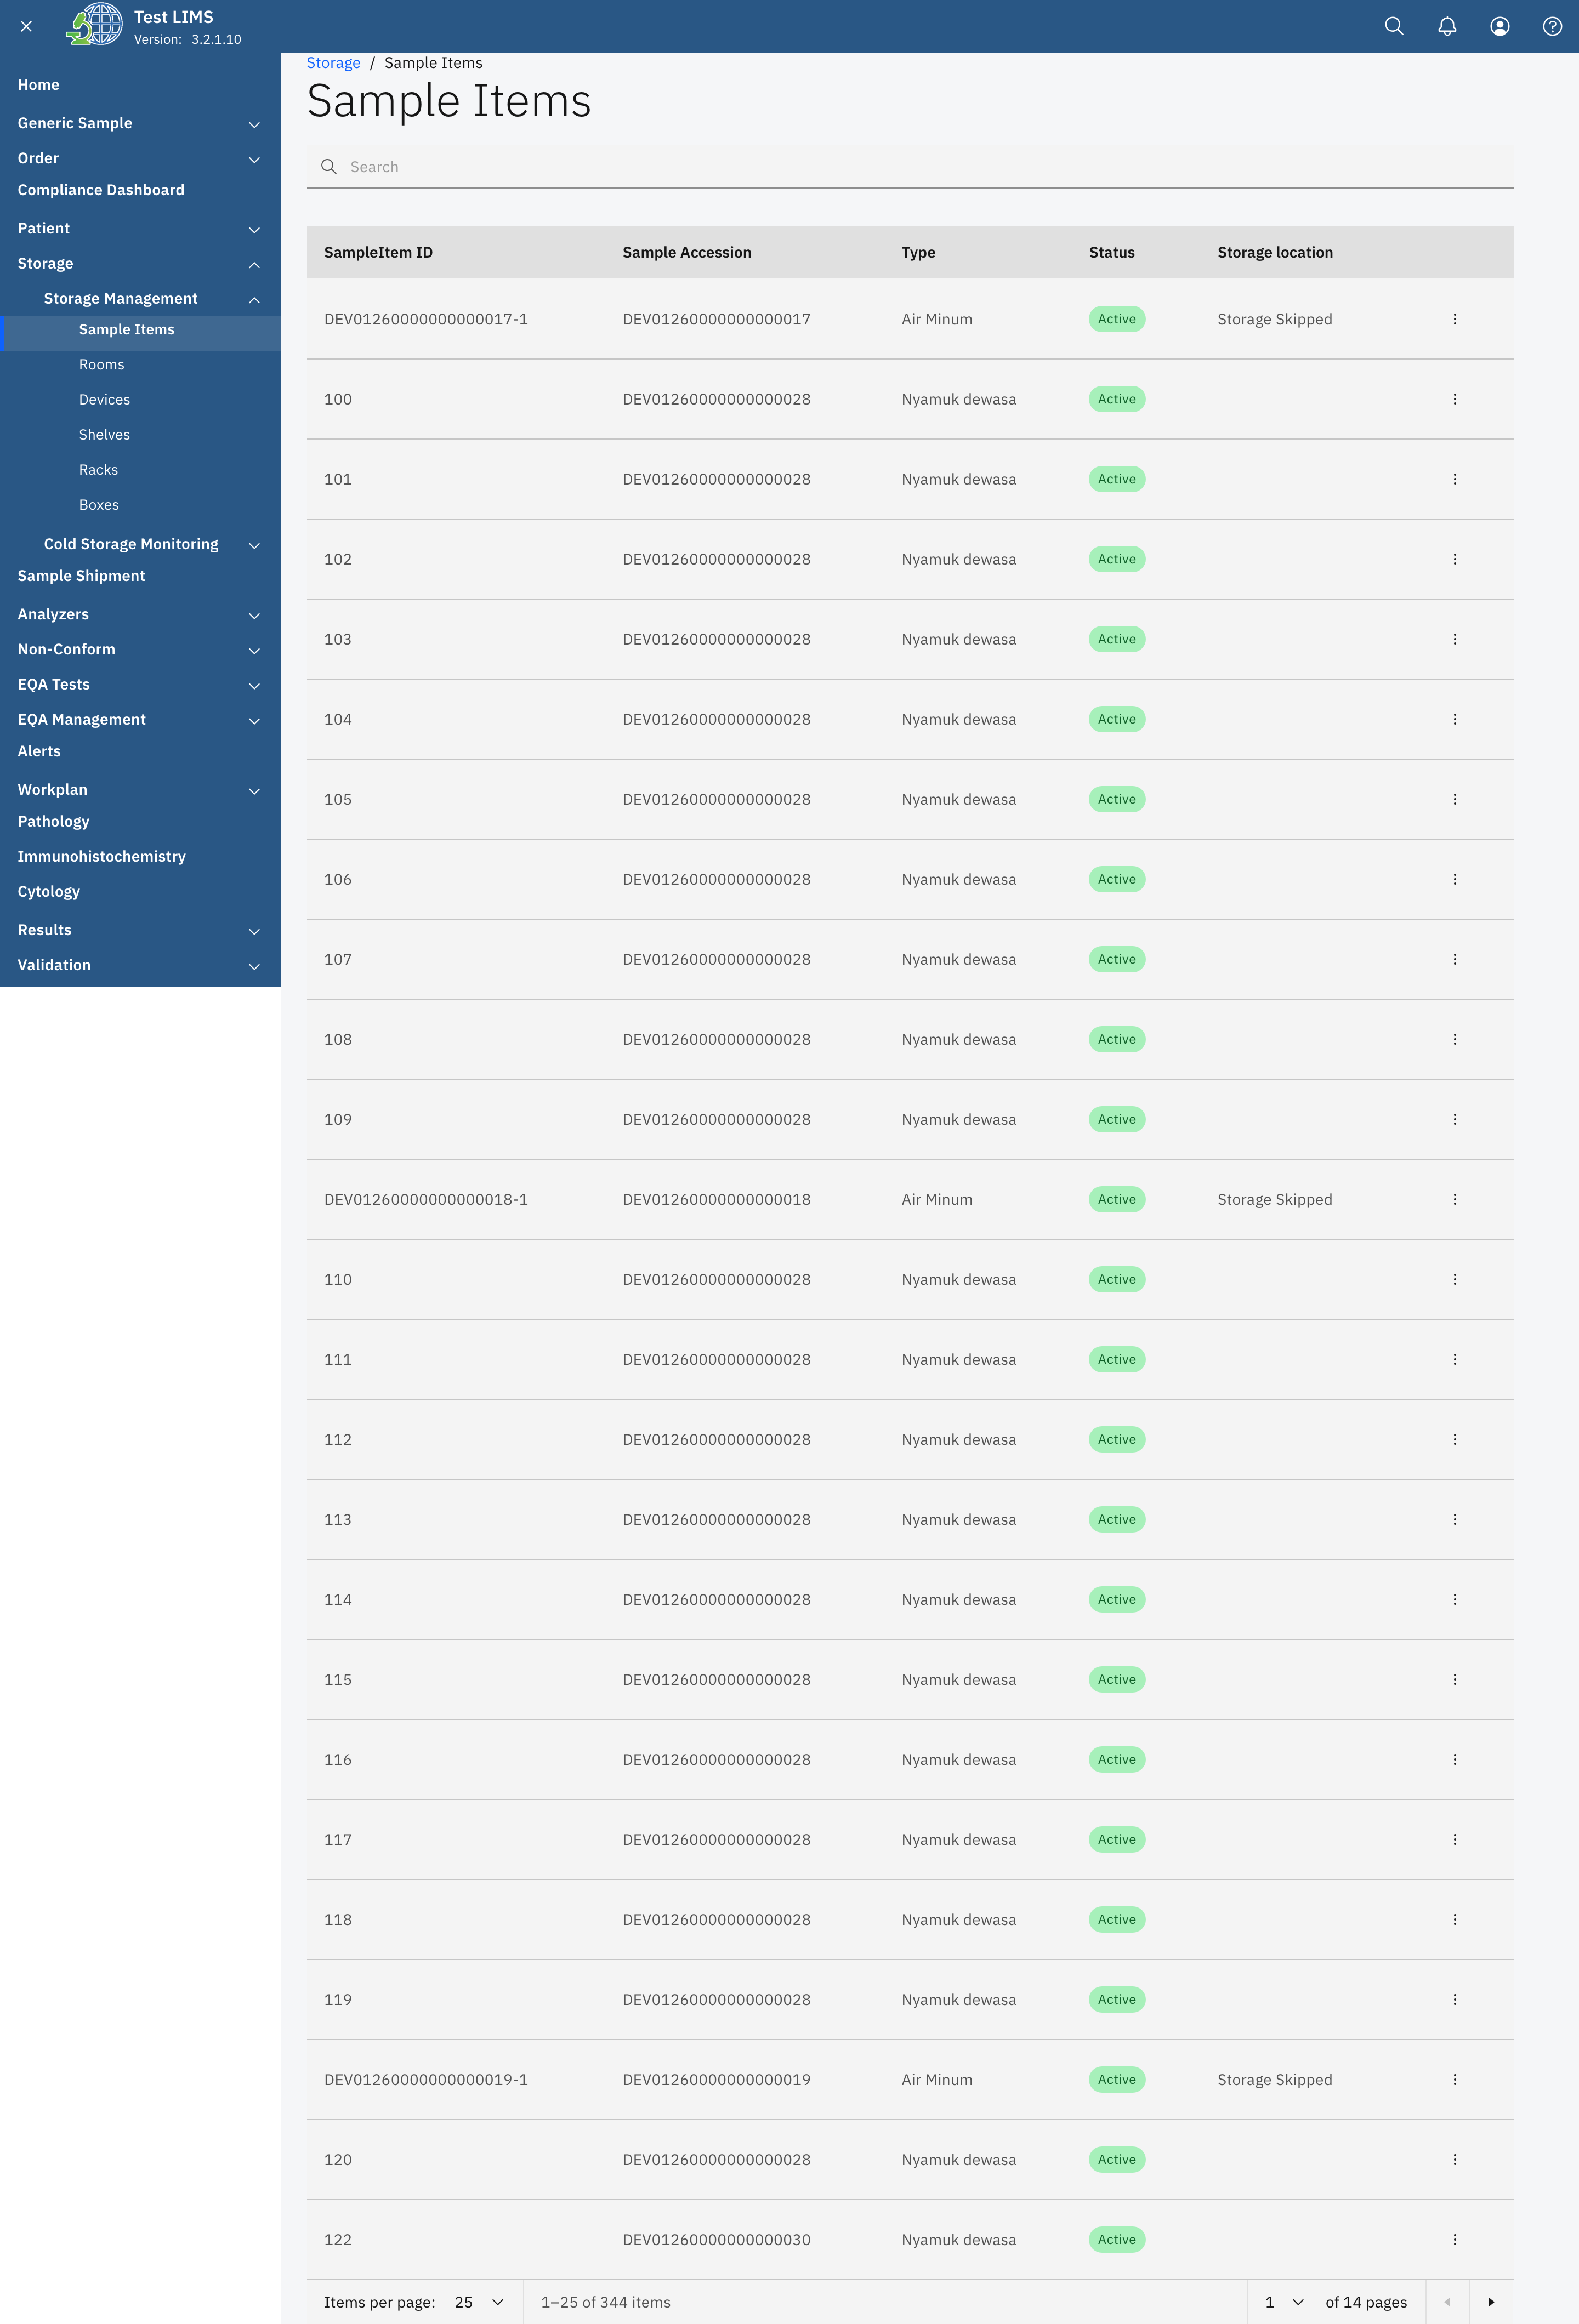Open the Items per page dropdown
The width and height of the screenshot is (1579, 2324).
(479, 2302)
